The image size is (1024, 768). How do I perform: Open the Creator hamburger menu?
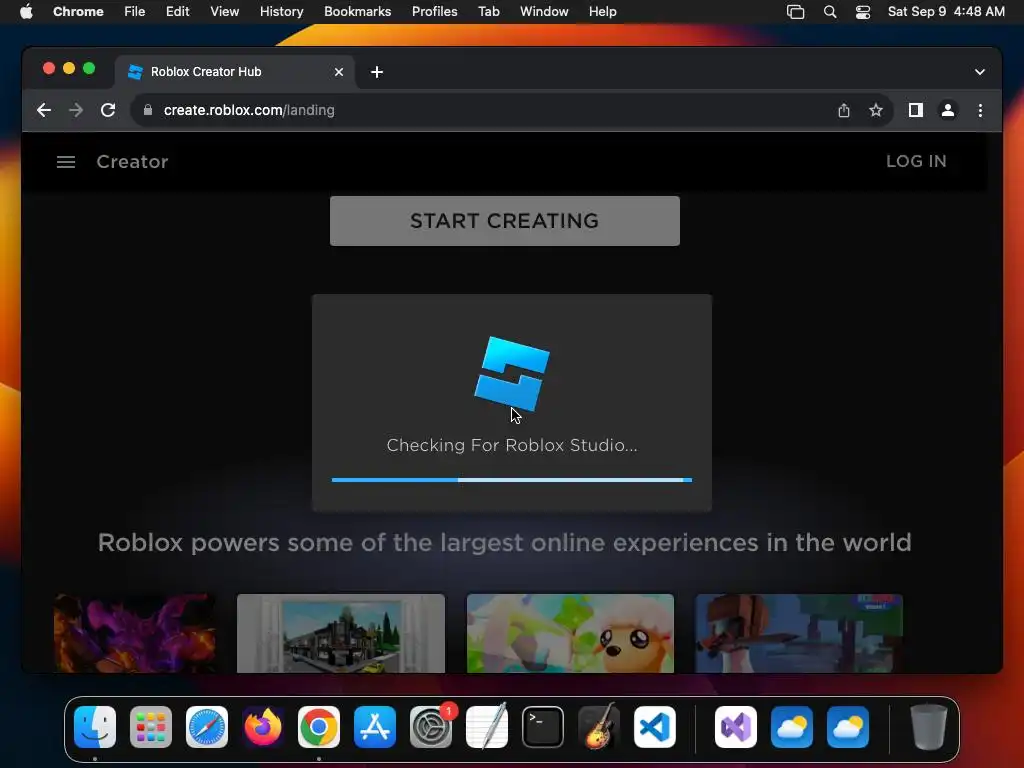66,162
